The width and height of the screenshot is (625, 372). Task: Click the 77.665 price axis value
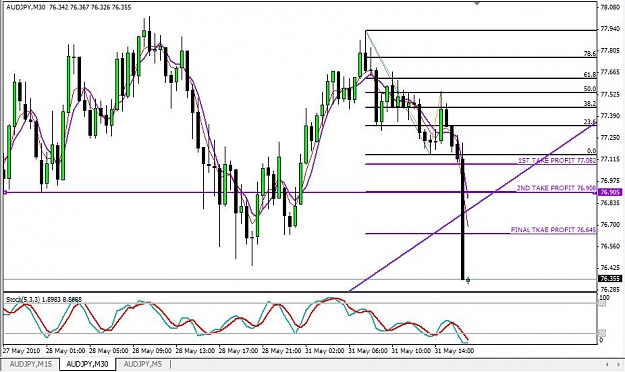(x=610, y=72)
